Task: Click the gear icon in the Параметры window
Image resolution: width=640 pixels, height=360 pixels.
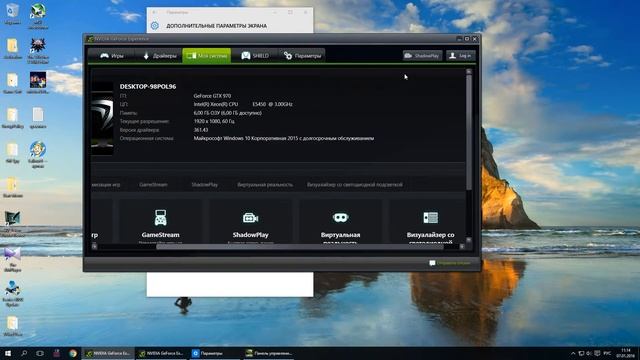Action: pyautogui.click(x=155, y=26)
